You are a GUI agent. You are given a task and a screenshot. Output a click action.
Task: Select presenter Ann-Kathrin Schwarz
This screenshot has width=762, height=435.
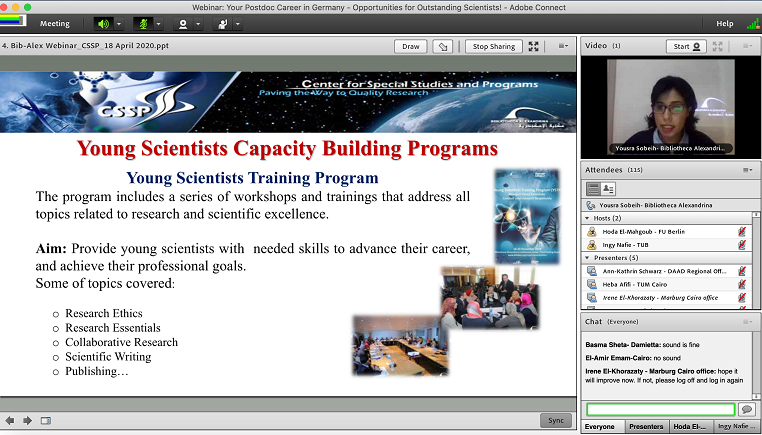click(667, 271)
